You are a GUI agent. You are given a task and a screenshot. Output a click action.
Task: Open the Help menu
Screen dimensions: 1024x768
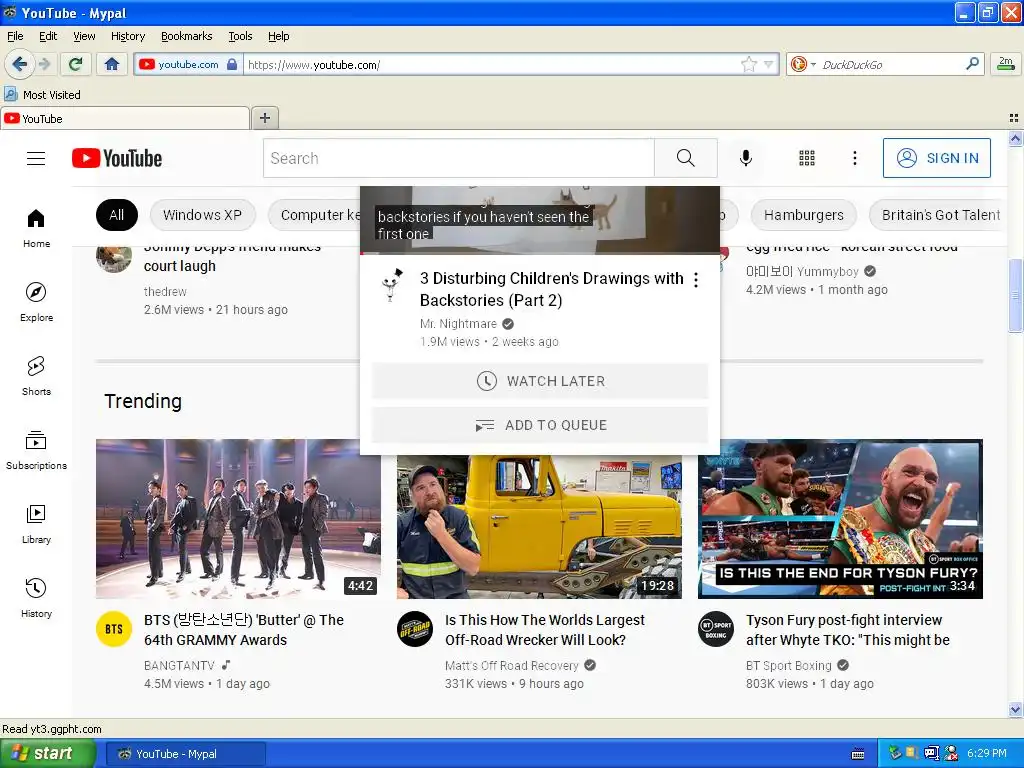(278, 36)
